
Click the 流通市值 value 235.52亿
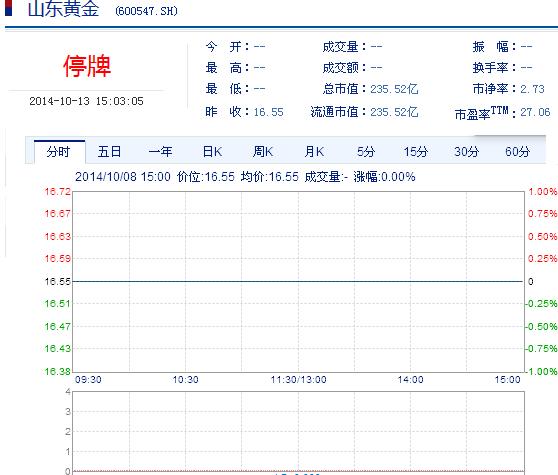tap(394, 112)
